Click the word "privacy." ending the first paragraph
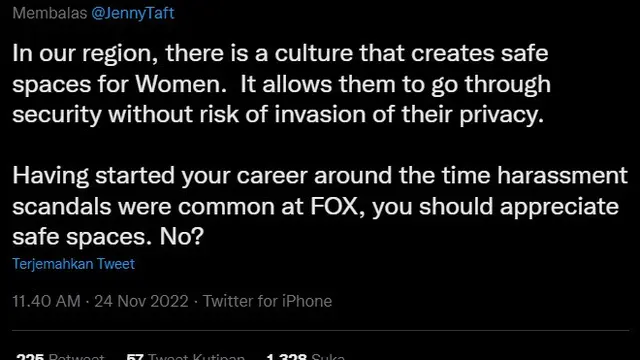Screen dimensions: 640x360 click(x=502, y=115)
